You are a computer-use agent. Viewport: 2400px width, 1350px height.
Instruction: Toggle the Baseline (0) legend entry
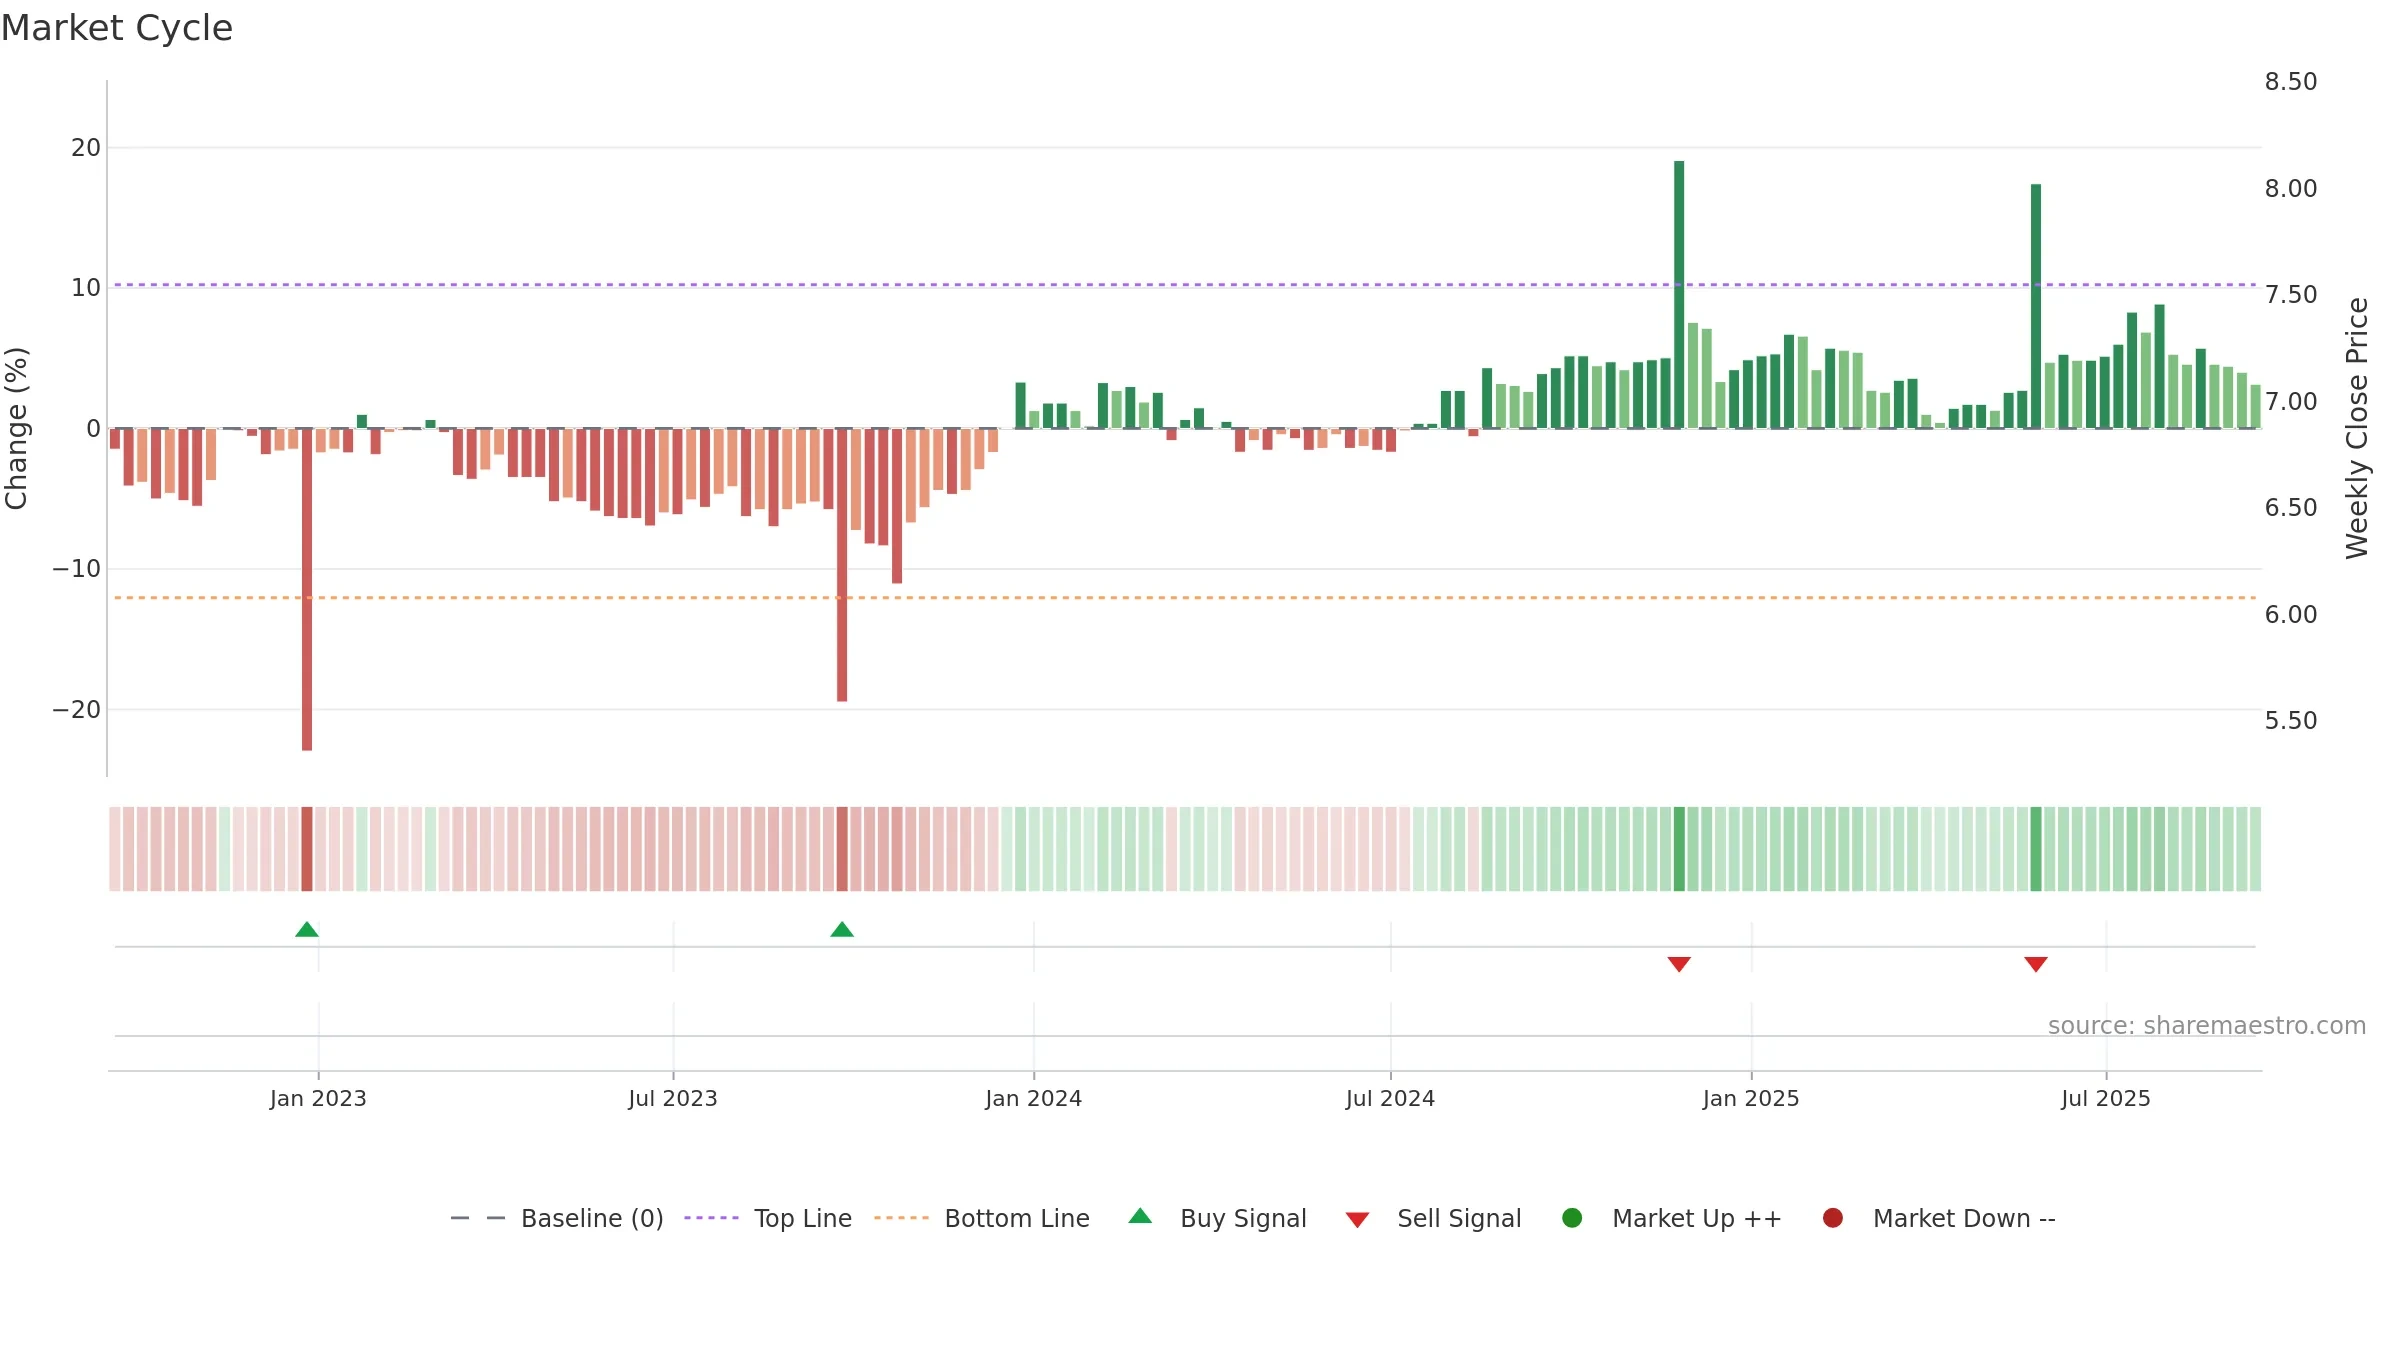coord(557,1218)
